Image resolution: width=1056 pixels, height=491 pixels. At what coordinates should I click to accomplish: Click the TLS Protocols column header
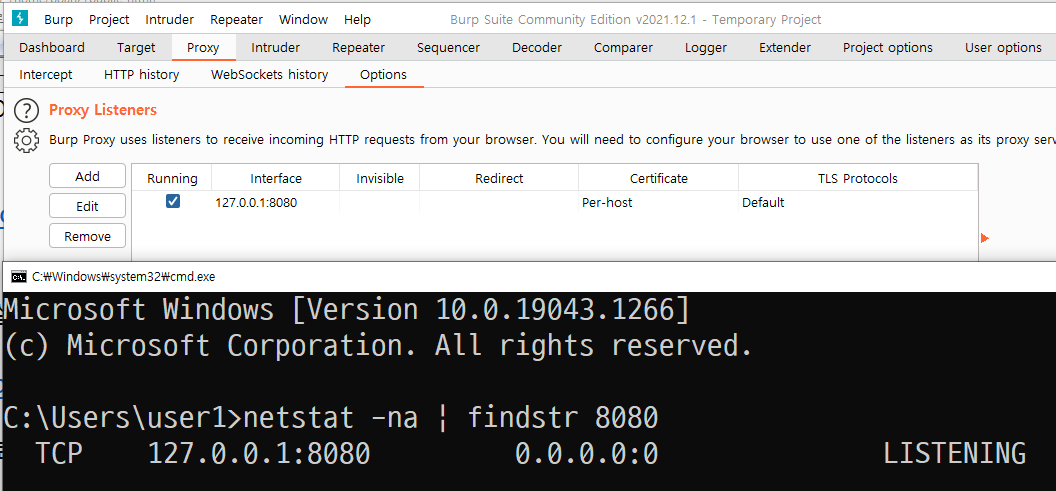point(857,178)
